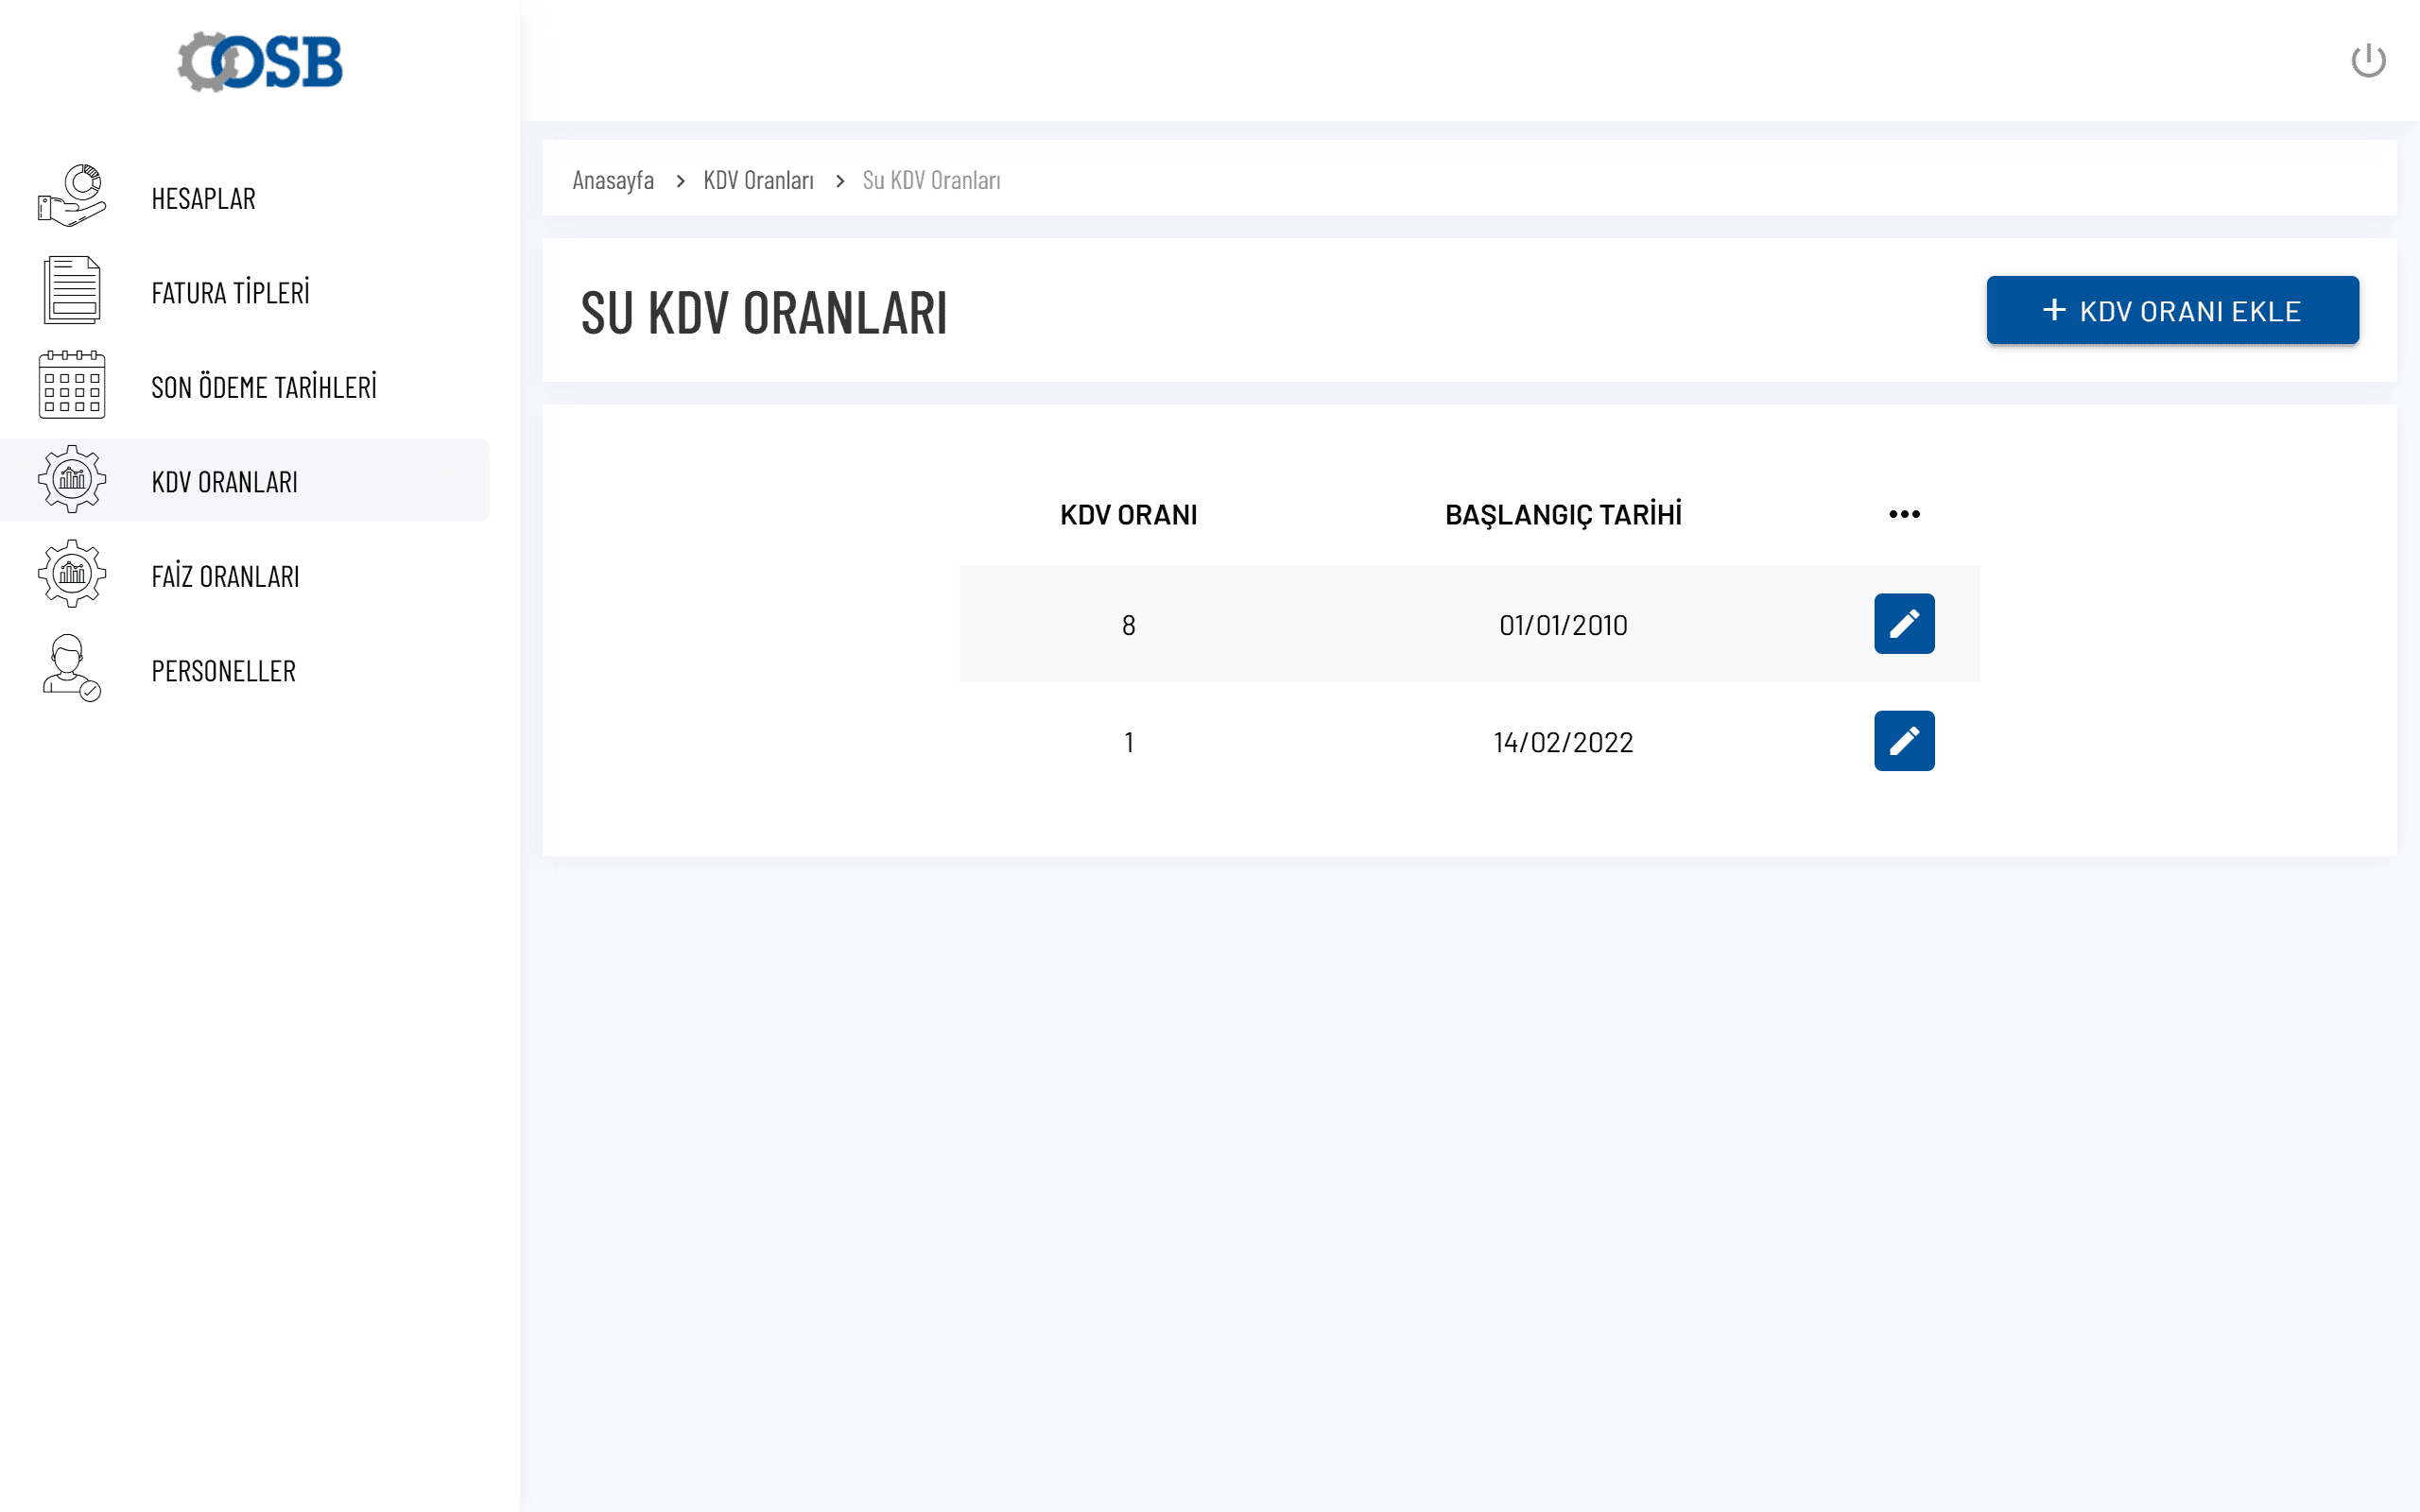
Task: Click the Hesaplar hand-chart icon
Action: (x=71, y=196)
